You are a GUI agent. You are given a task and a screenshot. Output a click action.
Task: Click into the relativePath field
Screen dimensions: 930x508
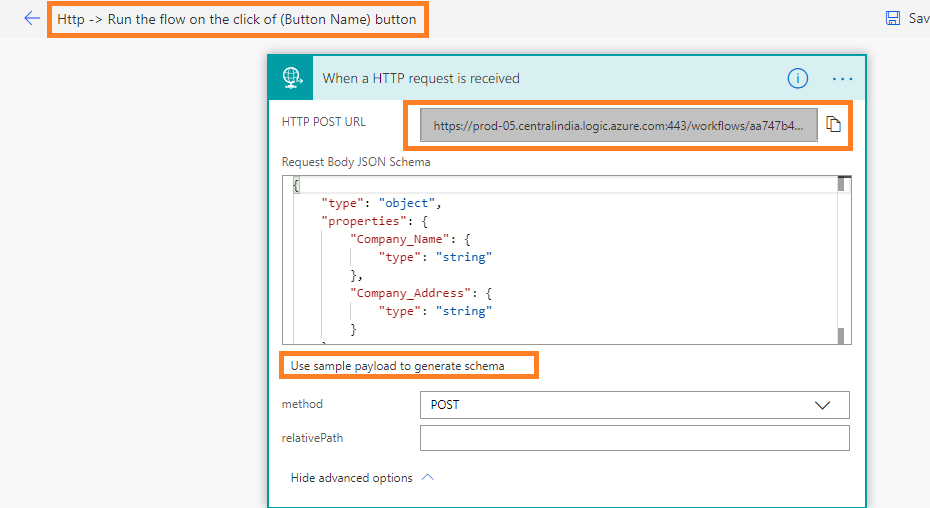635,438
